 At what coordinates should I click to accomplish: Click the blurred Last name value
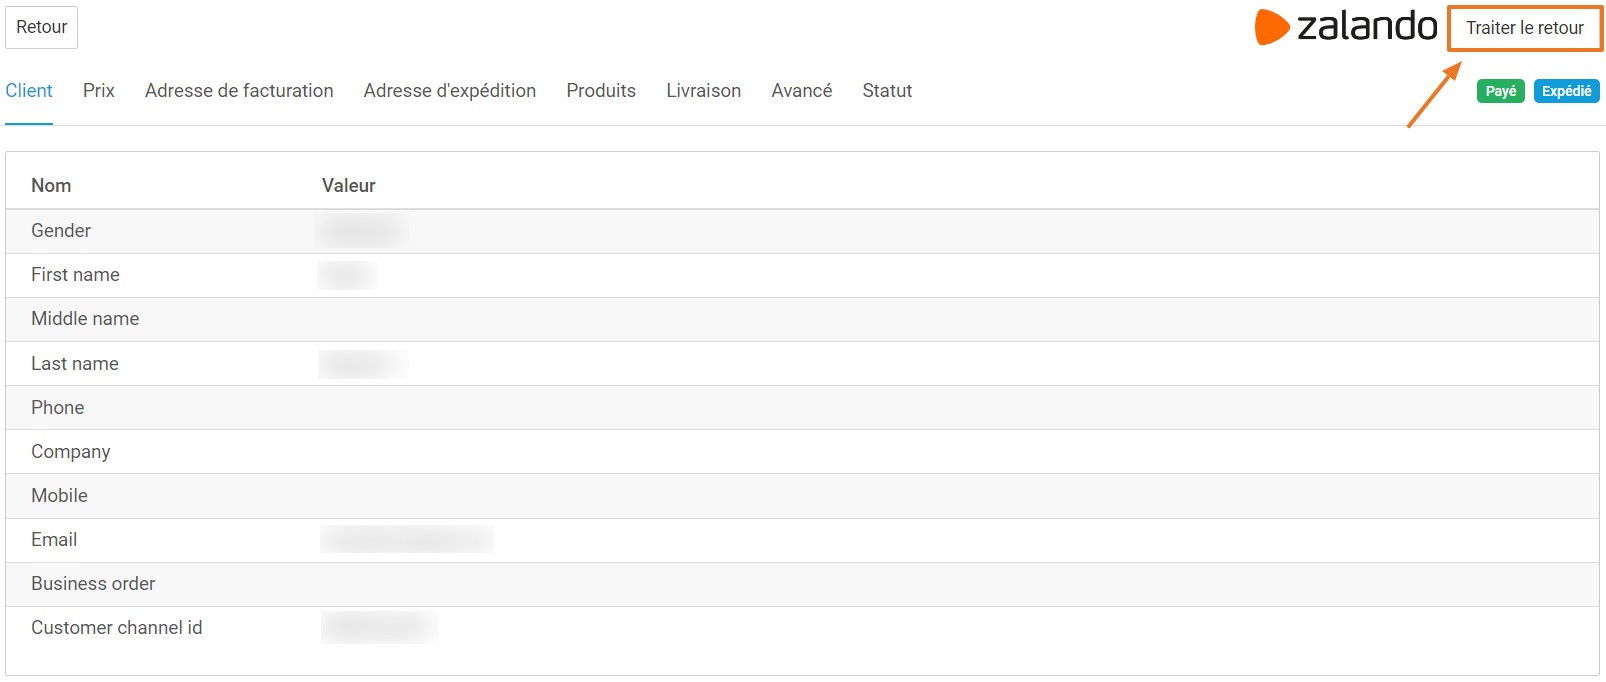click(x=363, y=364)
